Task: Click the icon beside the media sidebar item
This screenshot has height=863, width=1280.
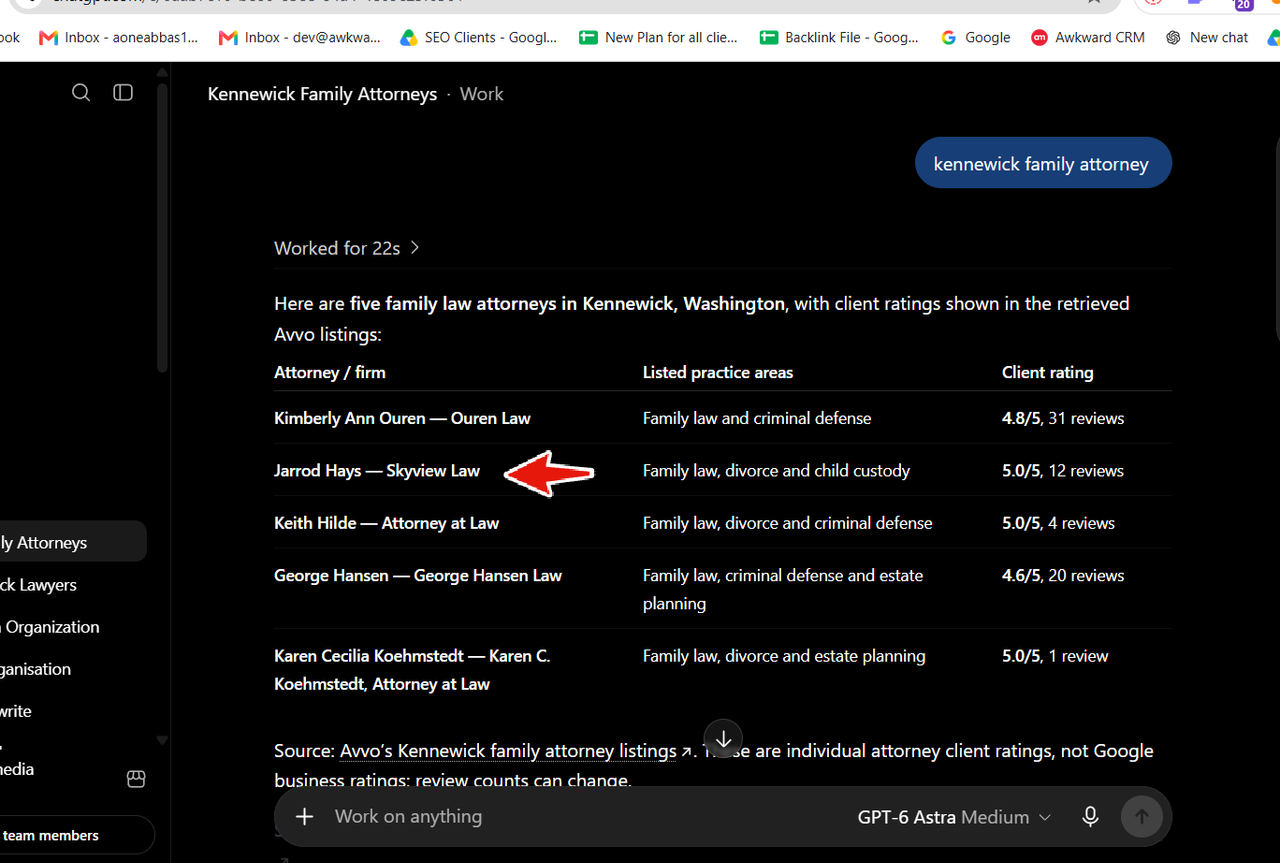Action: (x=136, y=779)
